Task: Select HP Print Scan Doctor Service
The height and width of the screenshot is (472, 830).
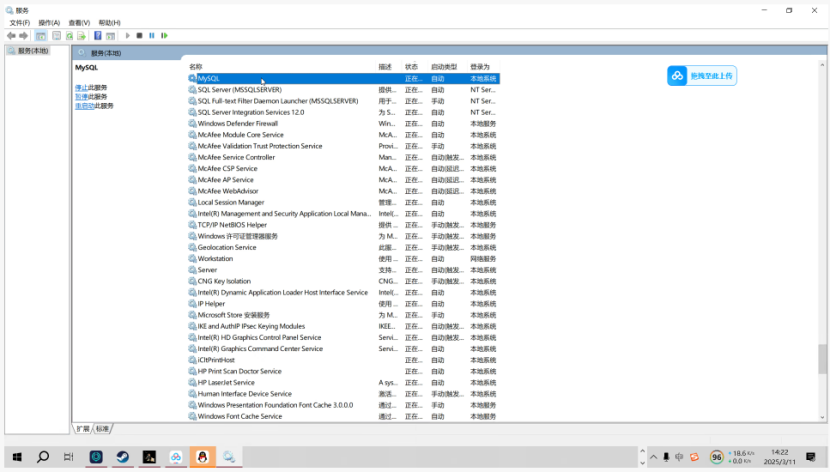Action: click(344, 371)
